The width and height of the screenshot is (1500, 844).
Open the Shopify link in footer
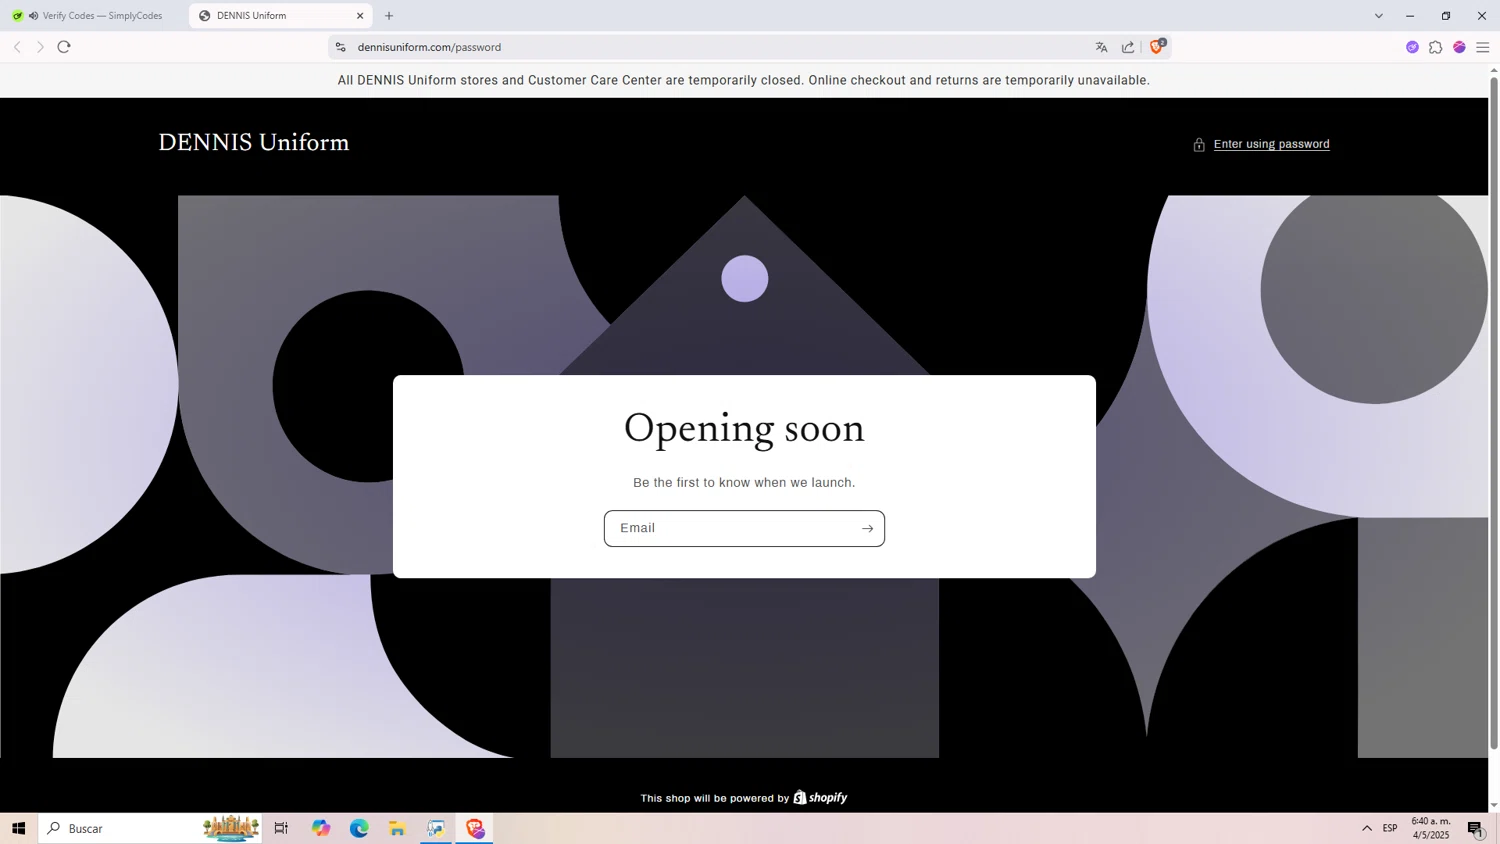(x=820, y=797)
